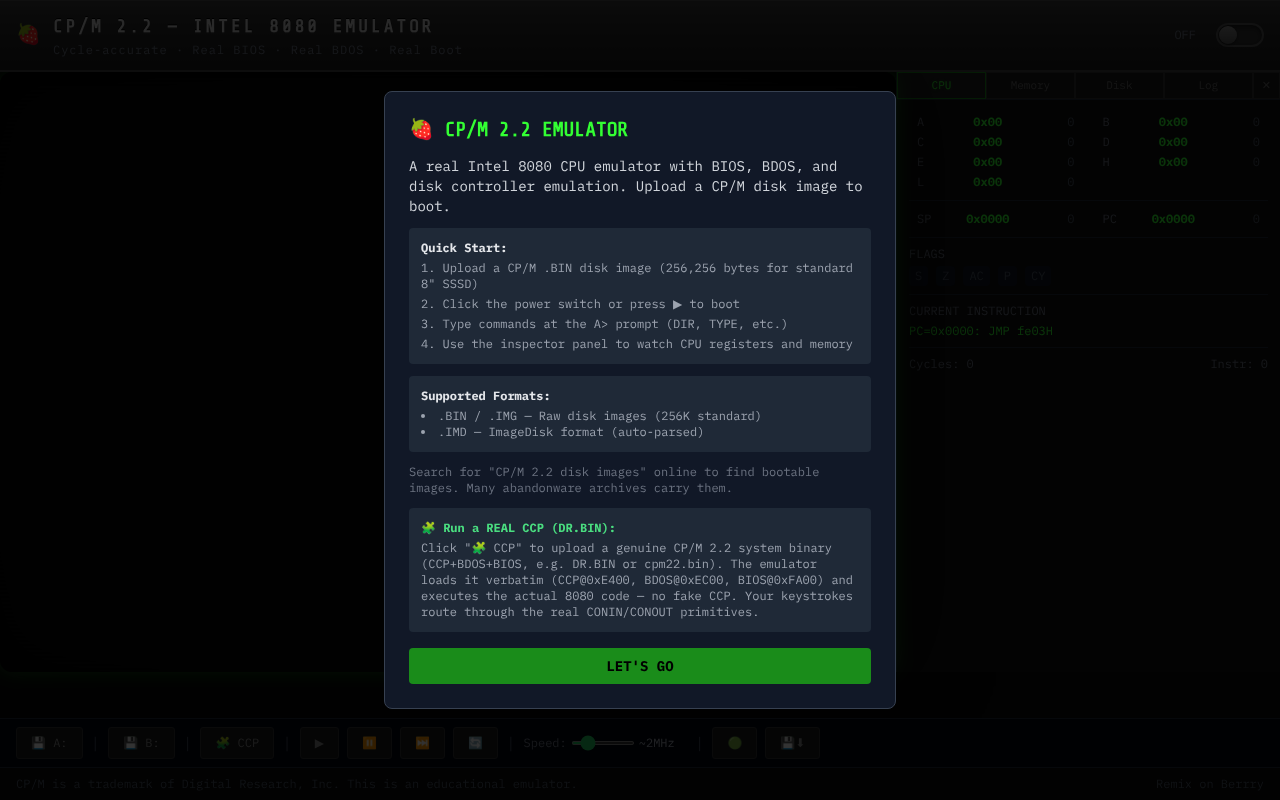Viewport: 1280px width, 800px height.
Task: Click the 'Quick Start:' heading
Action: coord(464,248)
